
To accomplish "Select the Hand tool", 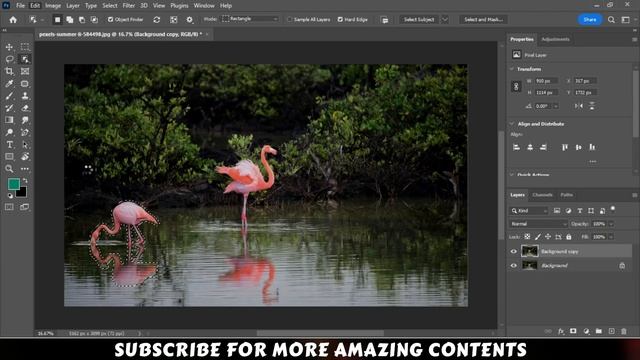I will [25, 157].
